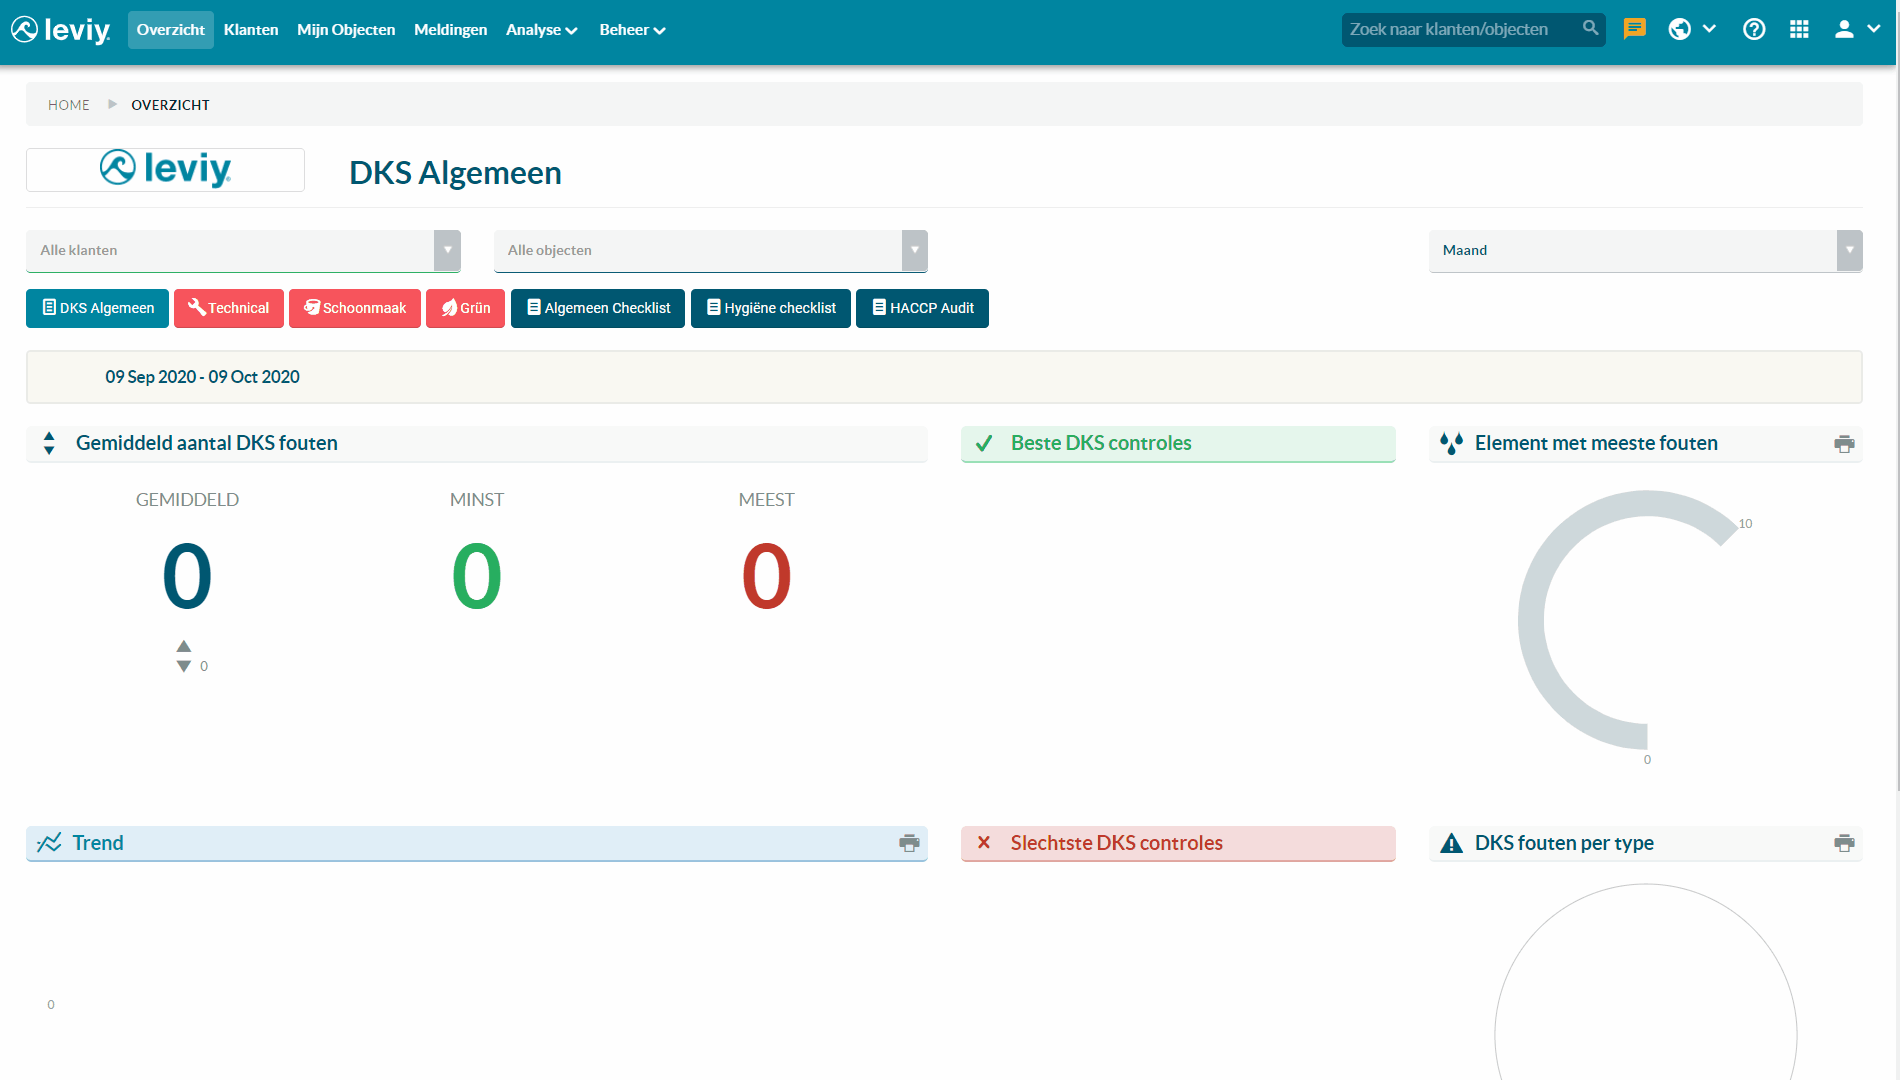This screenshot has height=1080, width=1900.
Task: Open the orange chat messages icon
Action: coord(1635,29)
